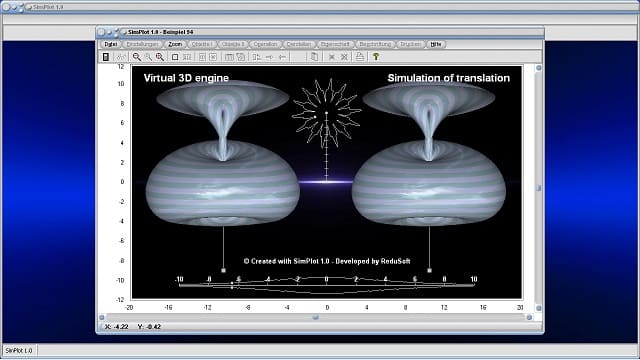Click the SimPlot 1.0 taskbar button
This screenshot has width=640, height=360.
click(19, 350)
